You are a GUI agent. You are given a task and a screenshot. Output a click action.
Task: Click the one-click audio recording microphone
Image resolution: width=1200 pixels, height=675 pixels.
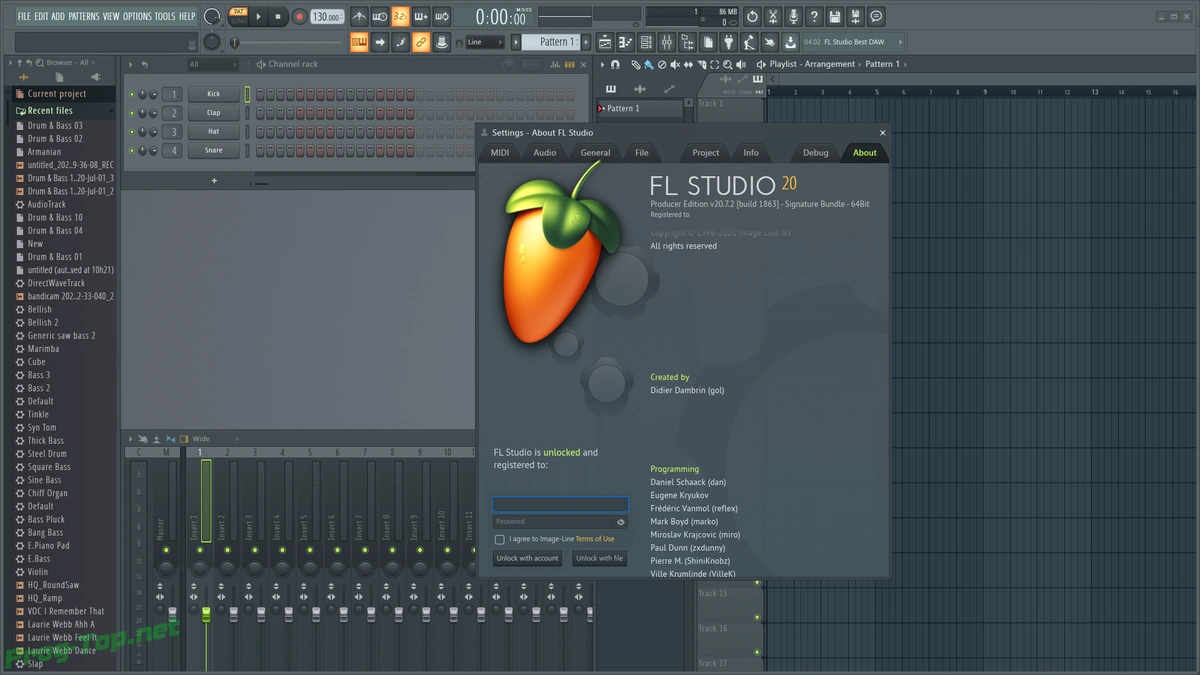click(793, 16)
